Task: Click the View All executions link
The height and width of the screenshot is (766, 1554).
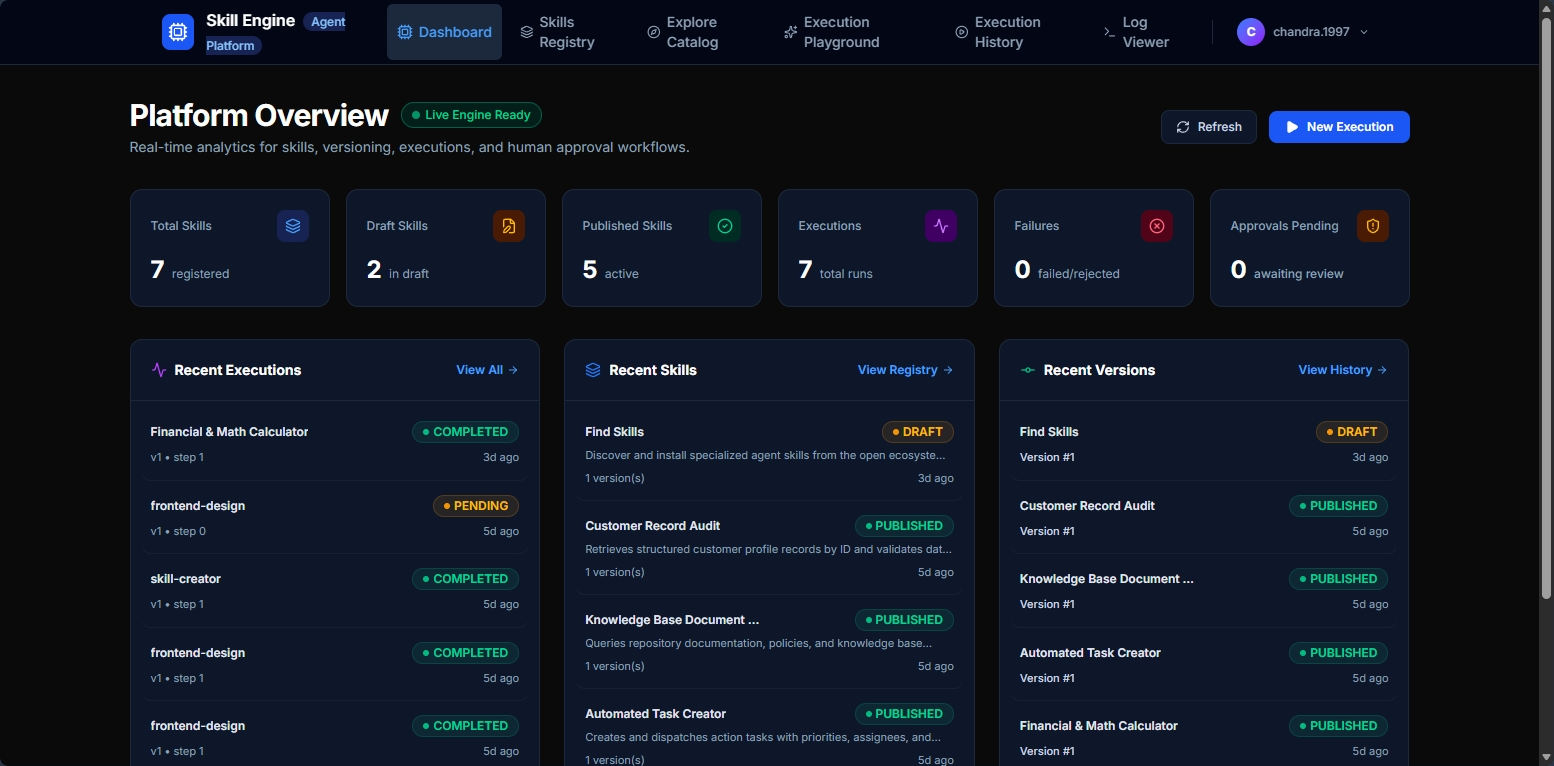Action: point(487,370)
